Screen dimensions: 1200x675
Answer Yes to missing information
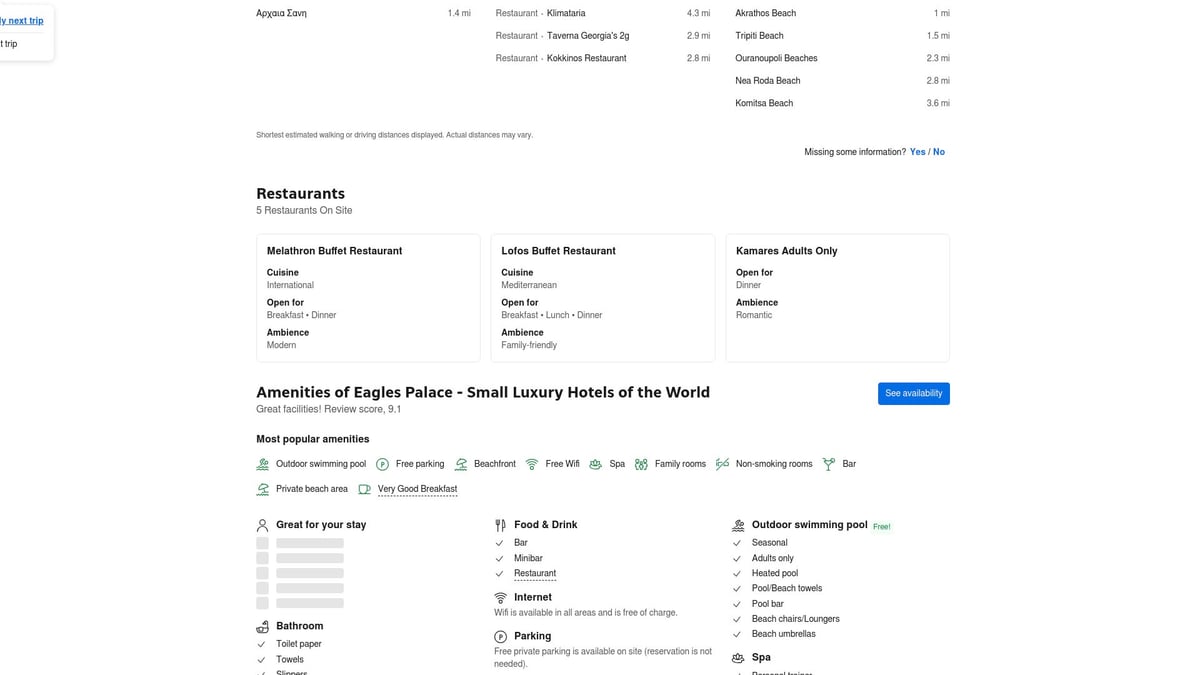(917, 152)
